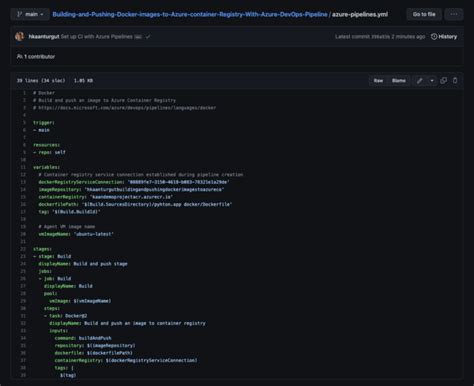The height and width of the screenshot is (386, 474).
Task: Open the Blame view
Action: (x=399, y=81)
